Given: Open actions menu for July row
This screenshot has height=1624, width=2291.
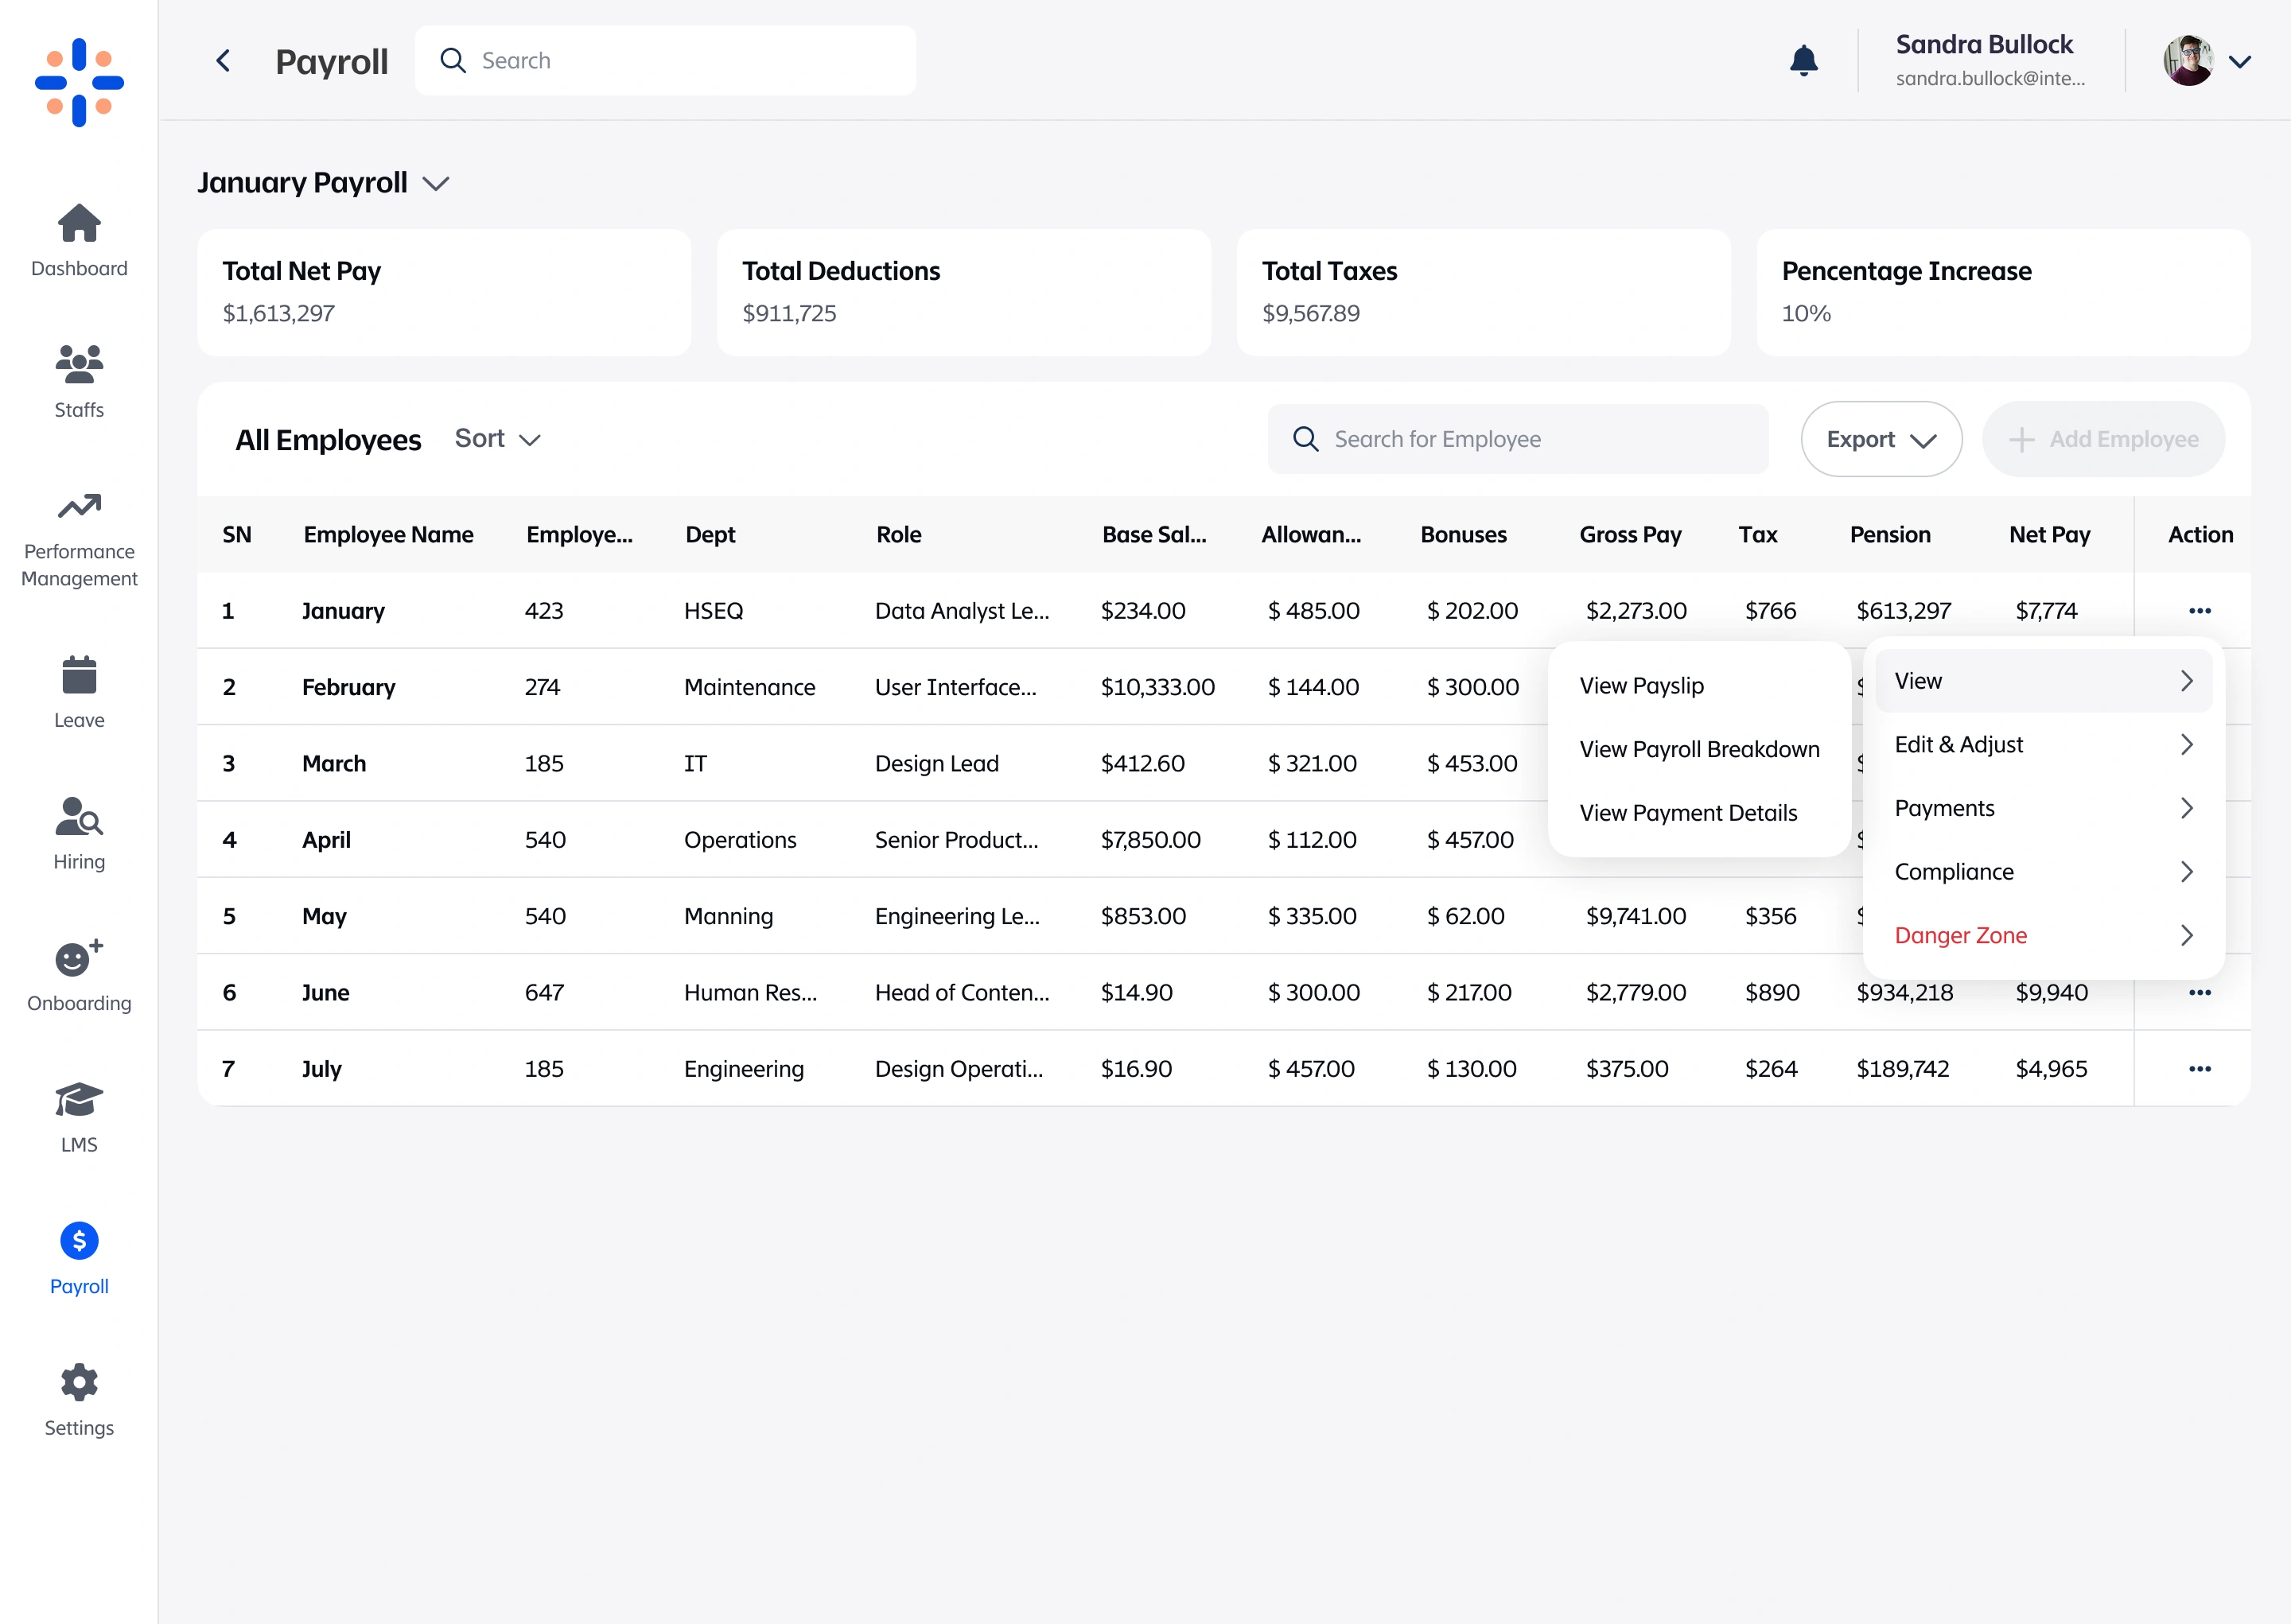Looking at the screenshot, I should pyautogui.click(x=2199, y=1069).
